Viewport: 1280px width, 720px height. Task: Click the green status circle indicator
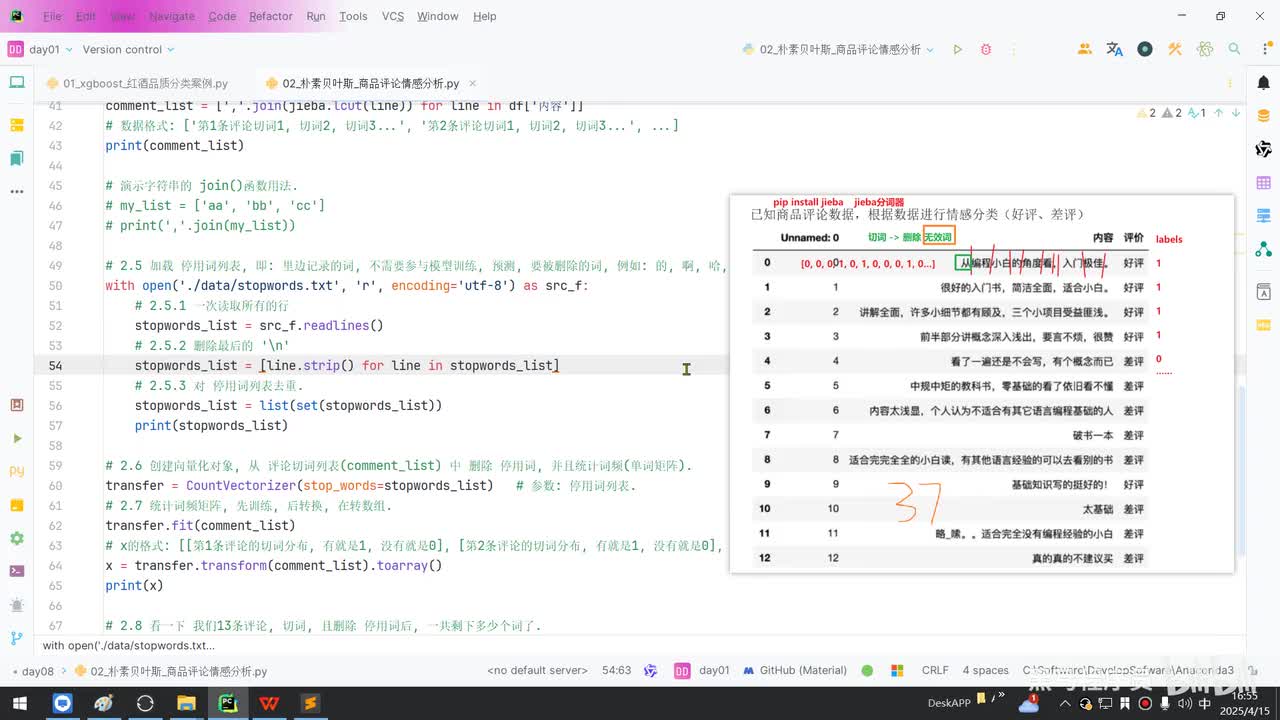click(x=867, y=670)
